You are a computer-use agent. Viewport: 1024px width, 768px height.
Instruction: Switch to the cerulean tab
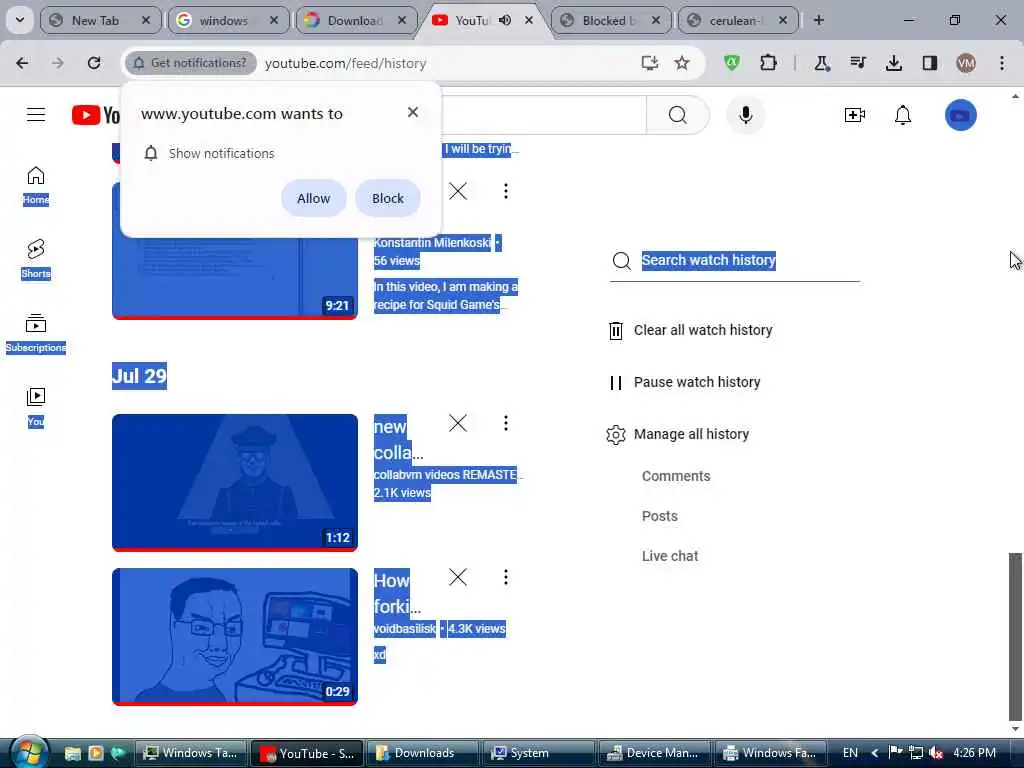(739, 20)
